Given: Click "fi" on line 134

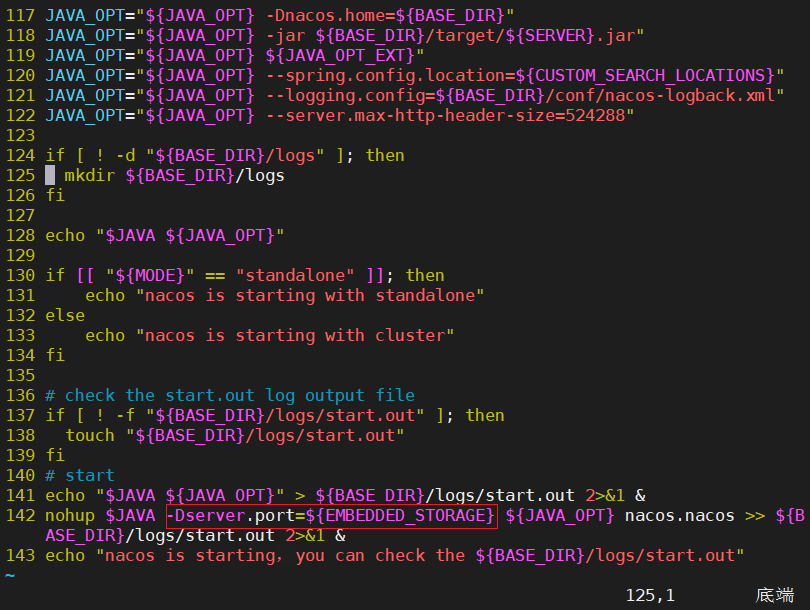Looking at the screenshot, I should [55, 355].
